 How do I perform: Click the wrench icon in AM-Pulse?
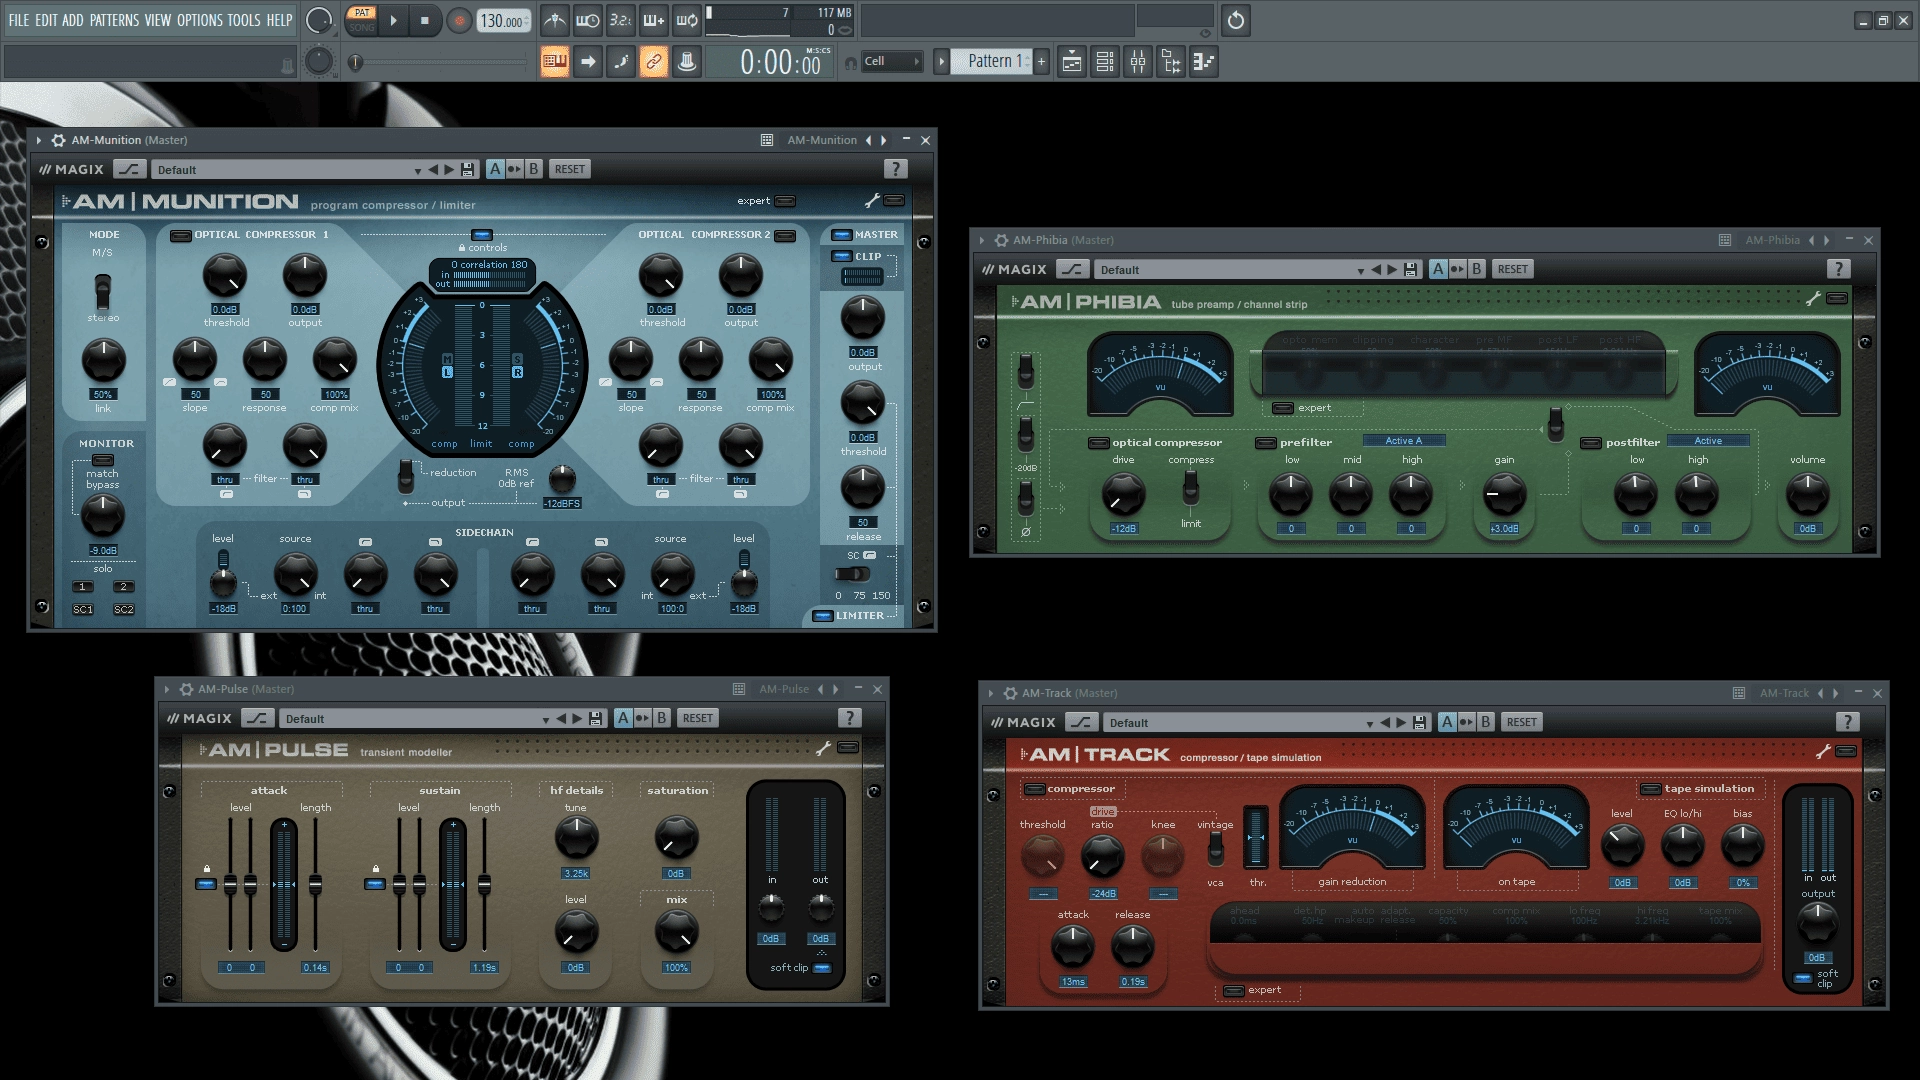click(824, 748)
